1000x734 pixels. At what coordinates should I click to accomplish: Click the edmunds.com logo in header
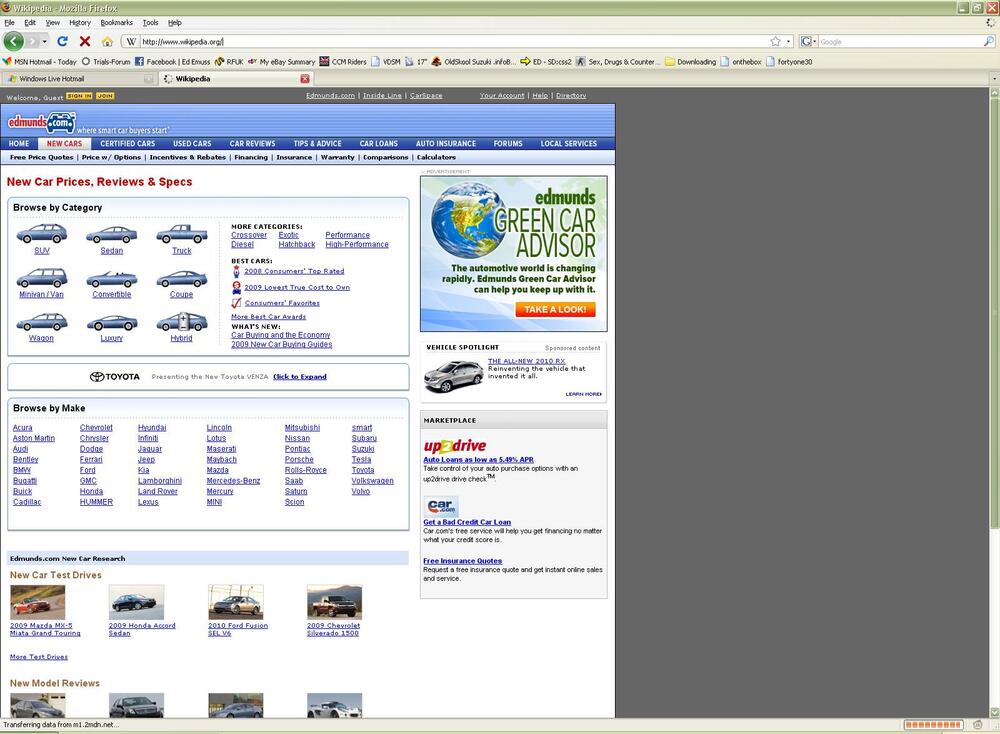coord(41,122)
